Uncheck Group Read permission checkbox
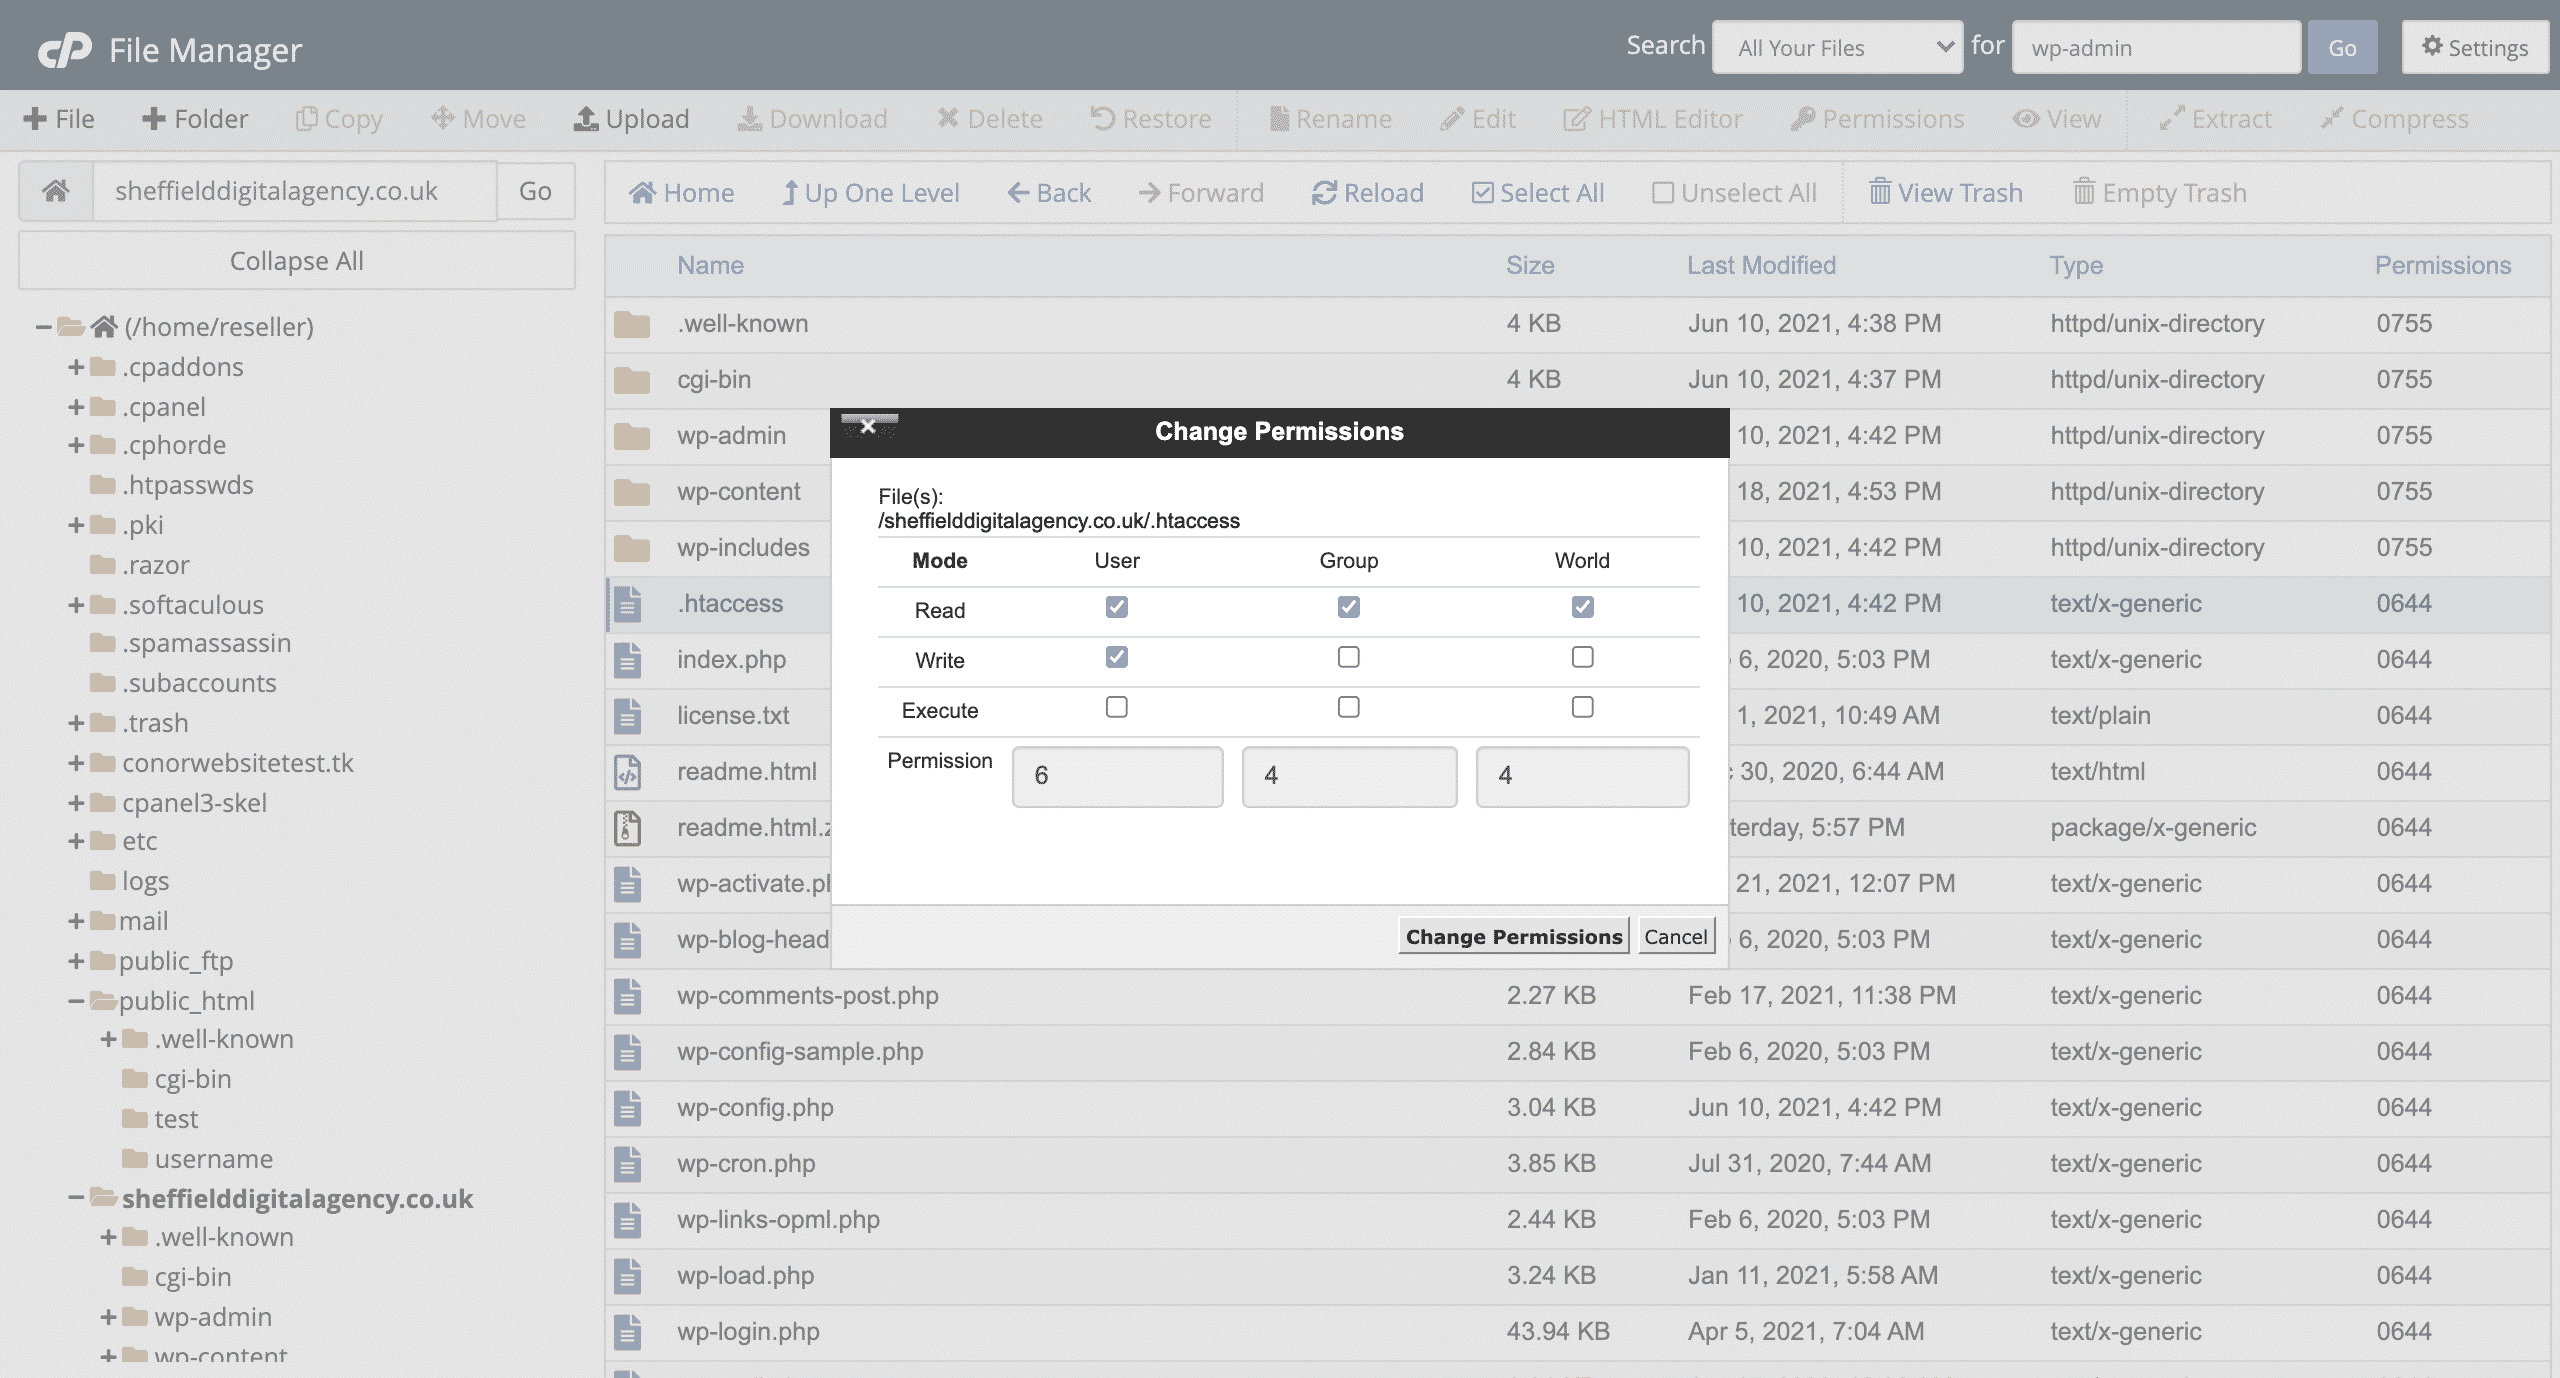This screenshot has height=1378, width=2560. (1349, 607)
